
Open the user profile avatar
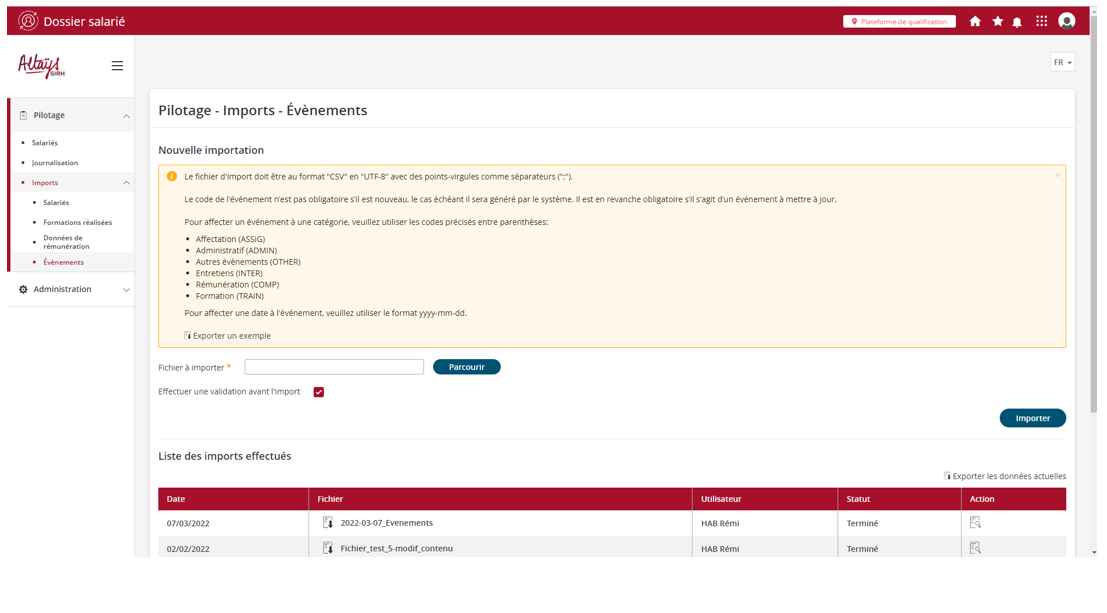point(1067,21)
